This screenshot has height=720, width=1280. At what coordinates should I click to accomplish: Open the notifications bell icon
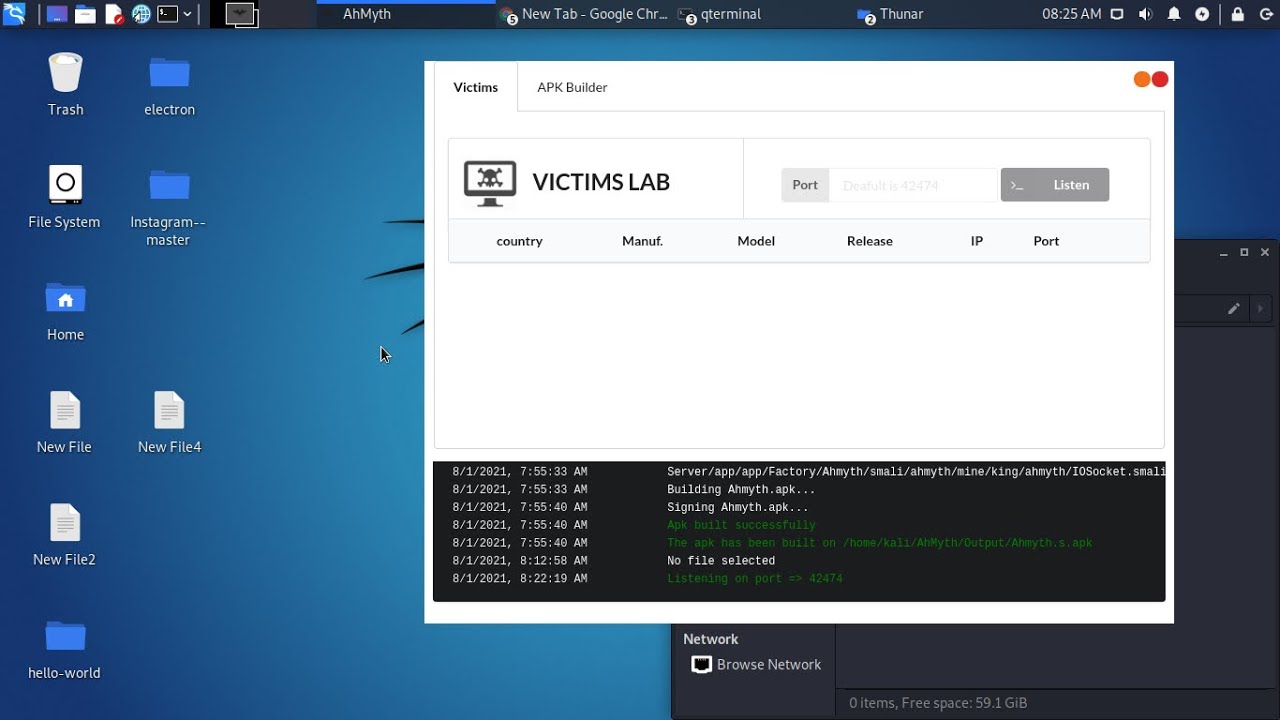coord(1174,14)
